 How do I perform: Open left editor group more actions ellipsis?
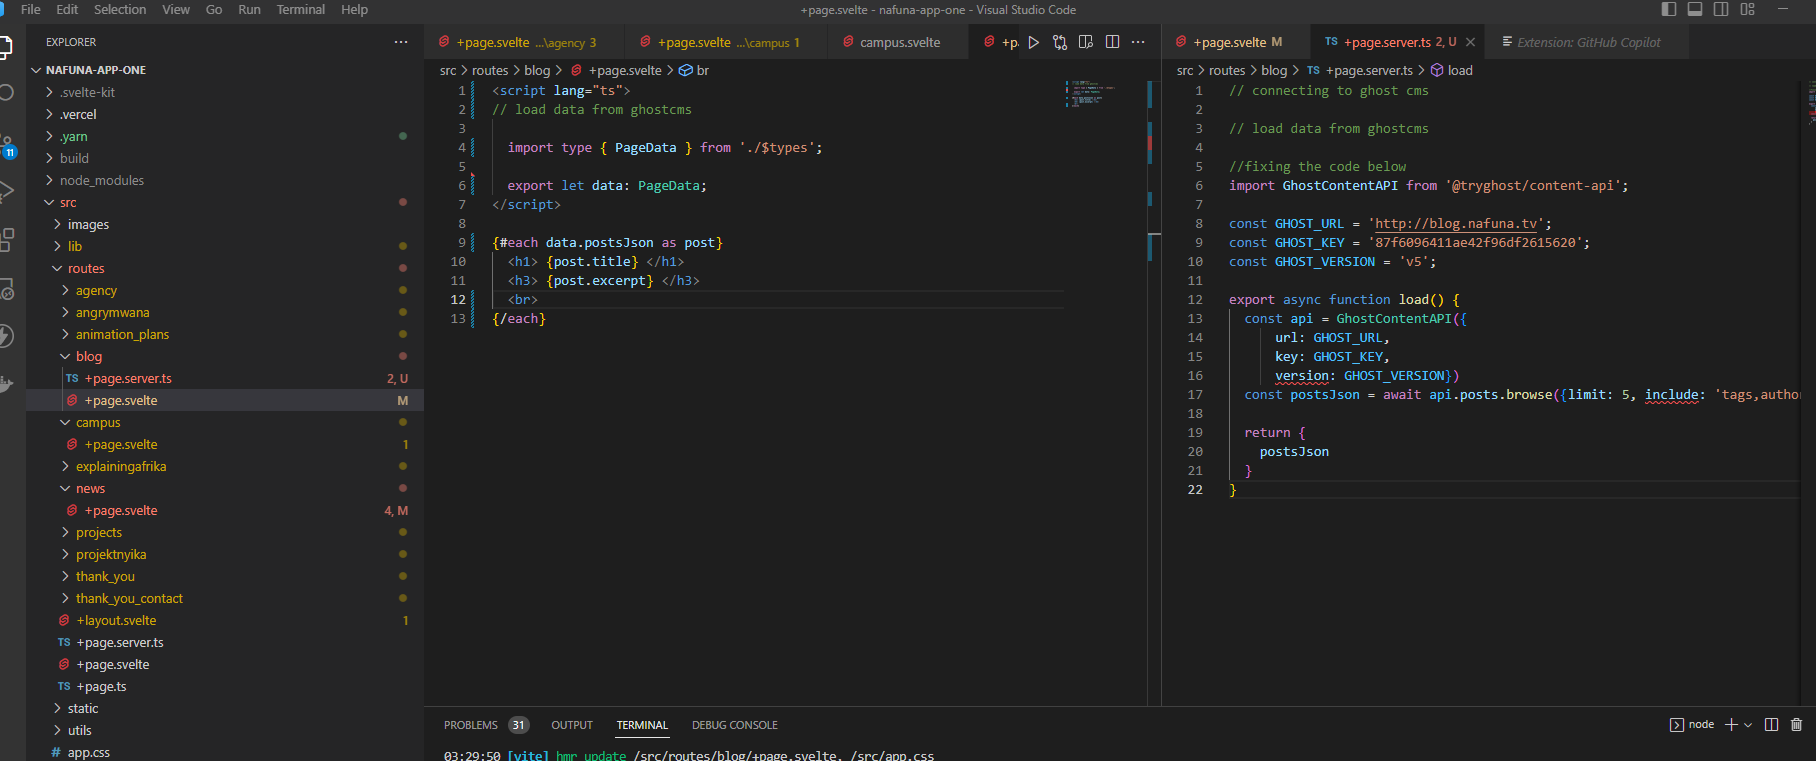(x=1138, y=42)
